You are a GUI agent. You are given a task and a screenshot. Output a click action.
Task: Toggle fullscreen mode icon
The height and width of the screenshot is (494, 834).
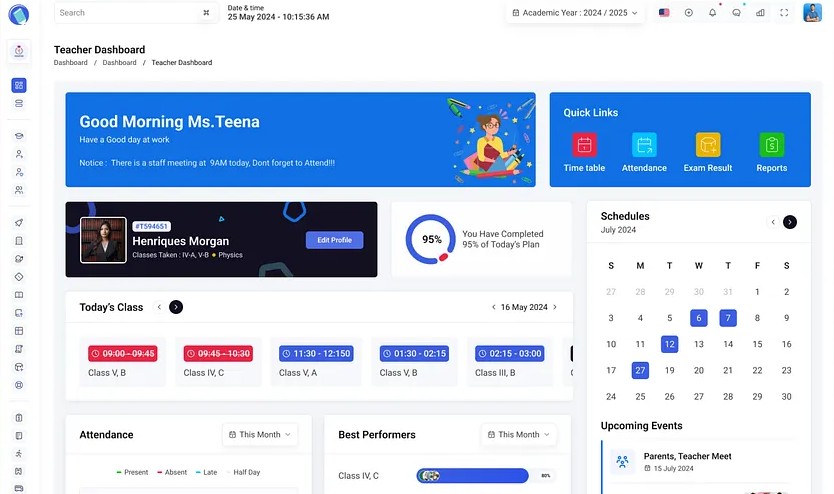click(x=784, y=13)
